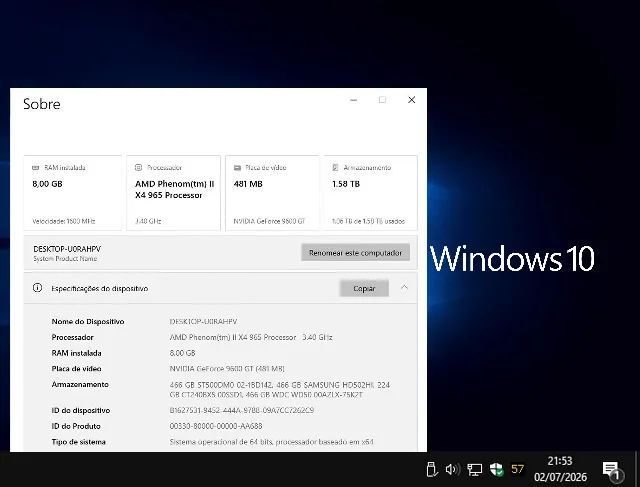The width and height of the screenshot is (640, 487).
Task: Select the 1.58 TB storage value
Action: (x=346, y=184)
